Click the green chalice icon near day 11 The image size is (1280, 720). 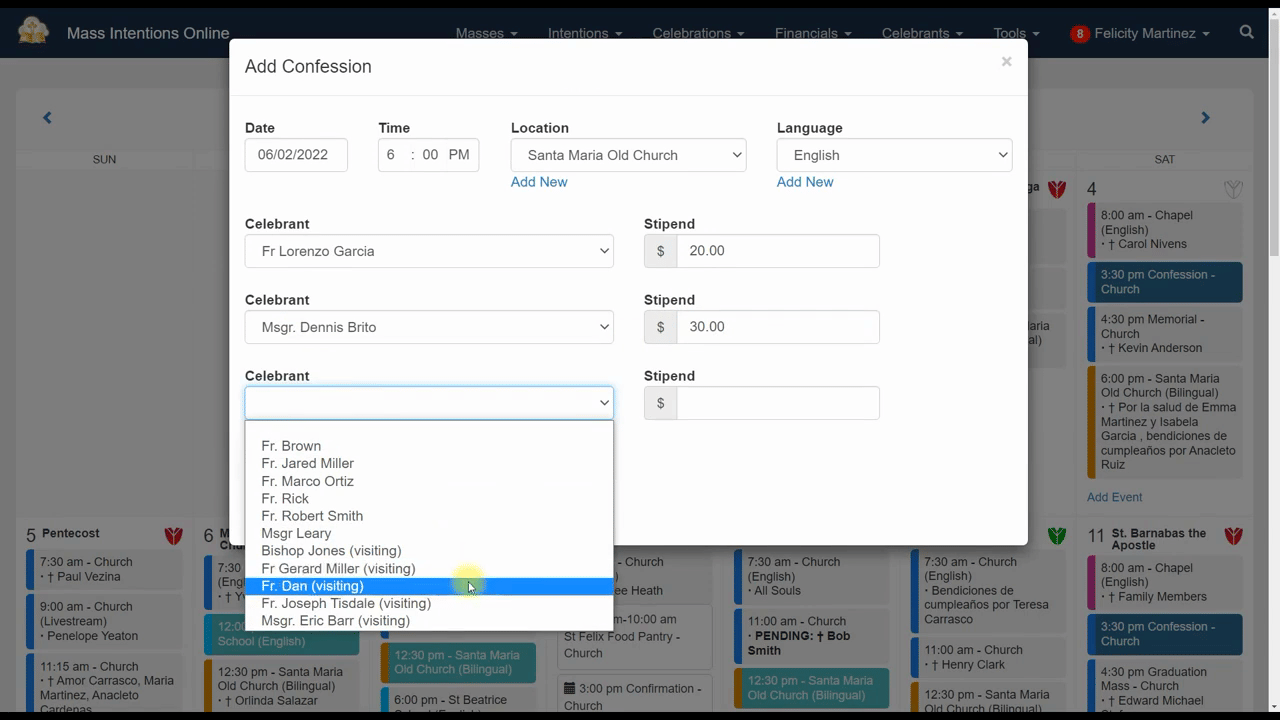1057,536
